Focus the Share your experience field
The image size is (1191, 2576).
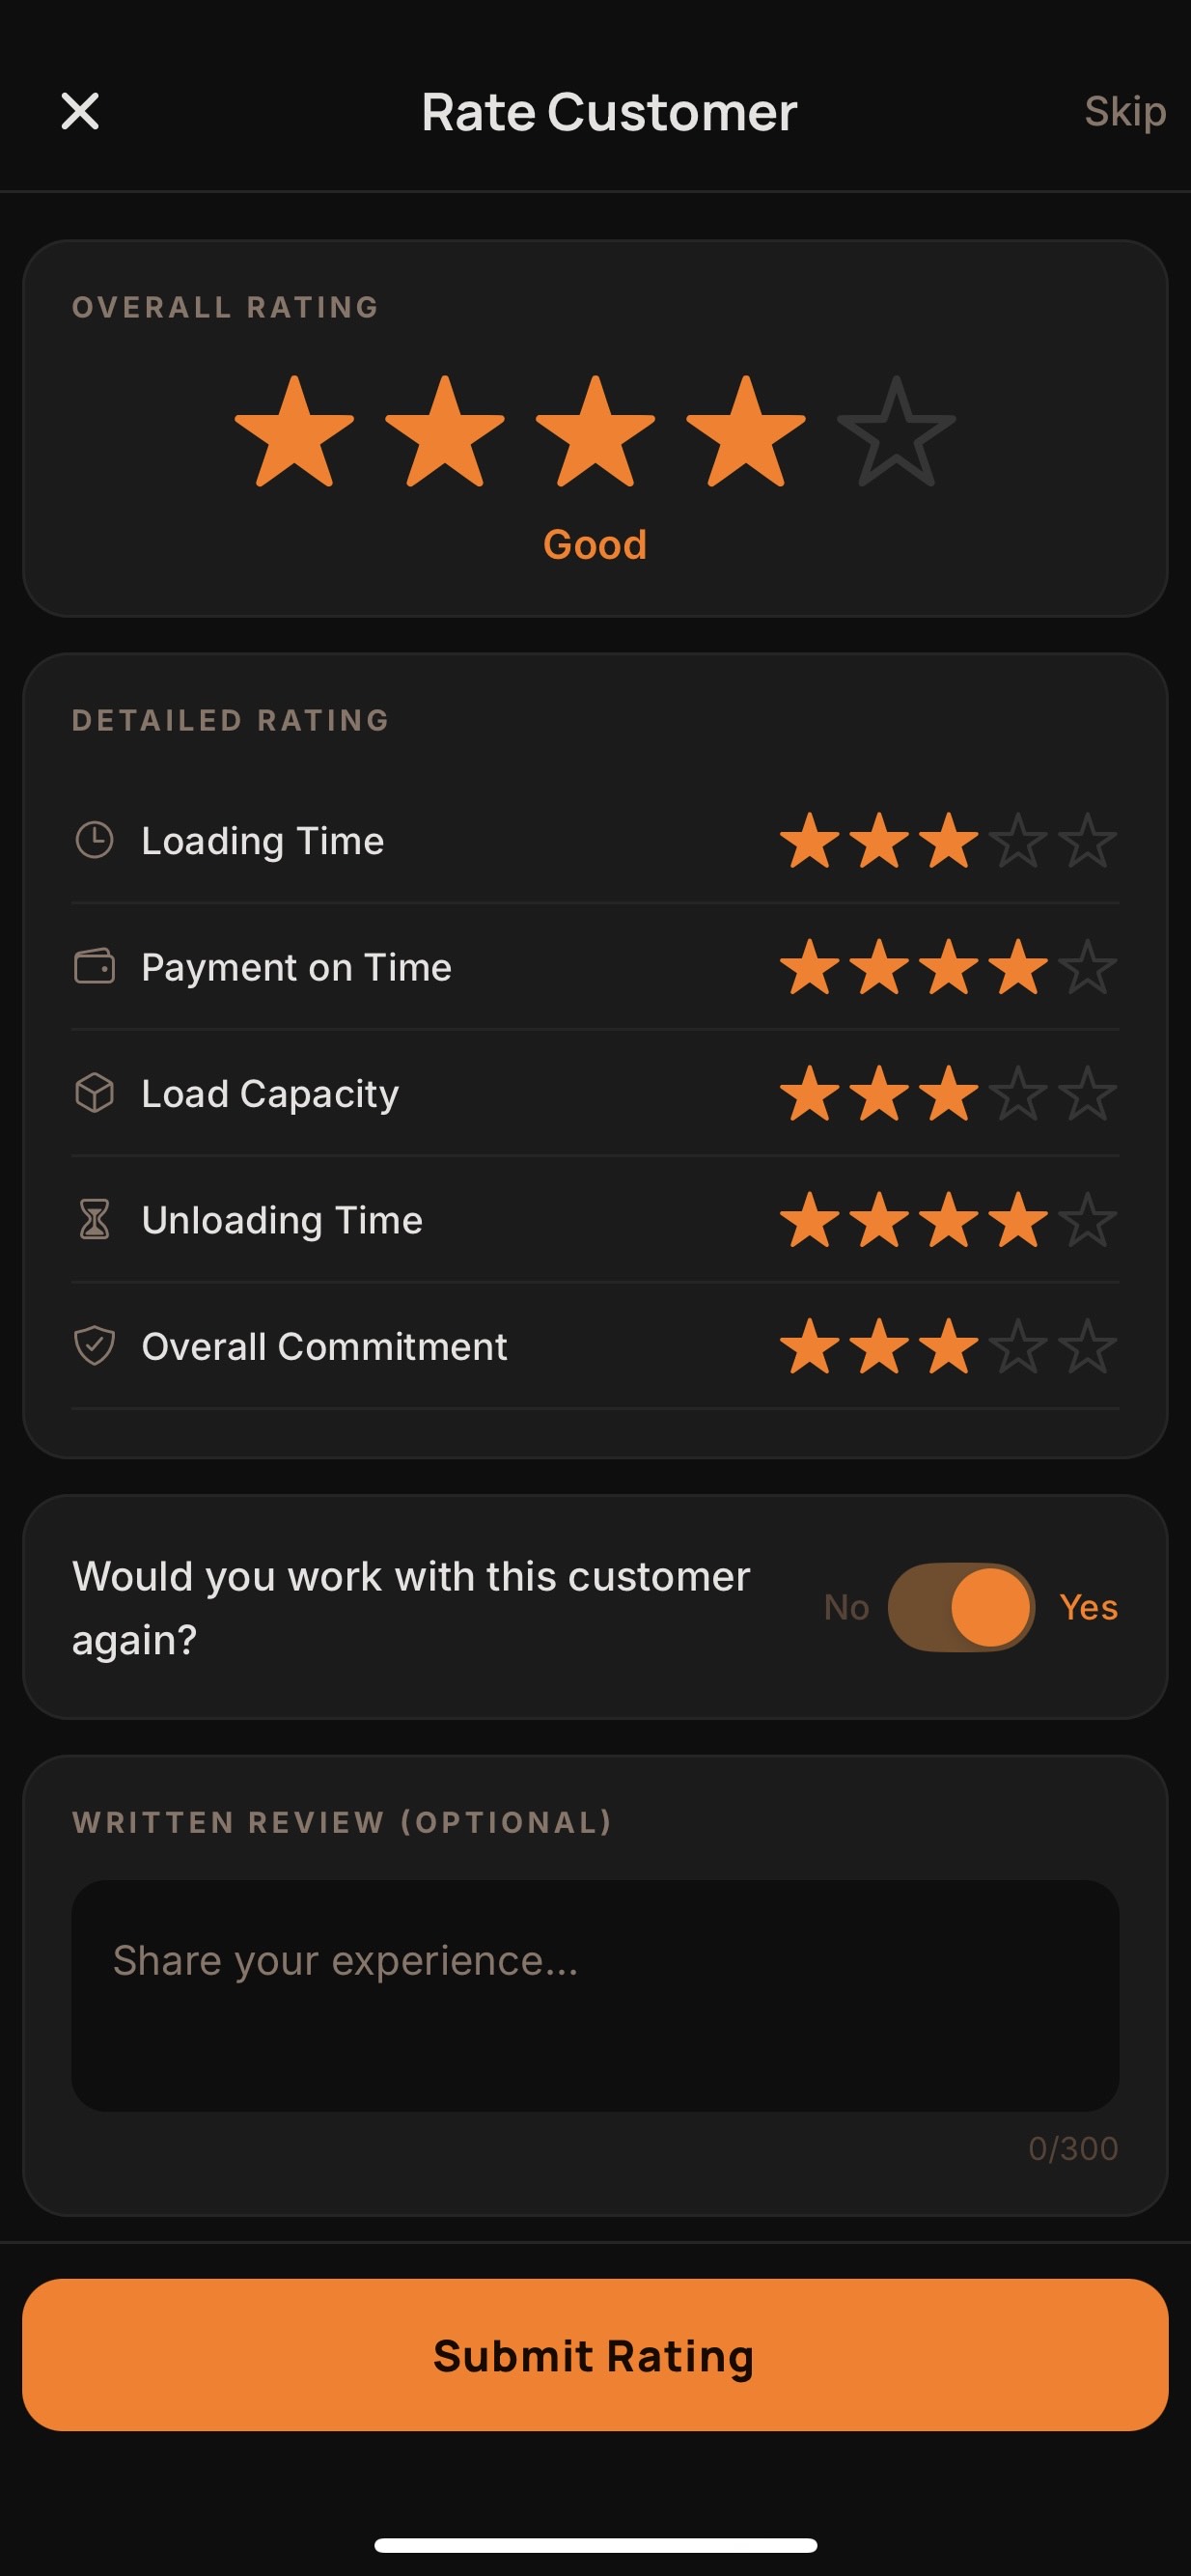tap(595, 1996)
